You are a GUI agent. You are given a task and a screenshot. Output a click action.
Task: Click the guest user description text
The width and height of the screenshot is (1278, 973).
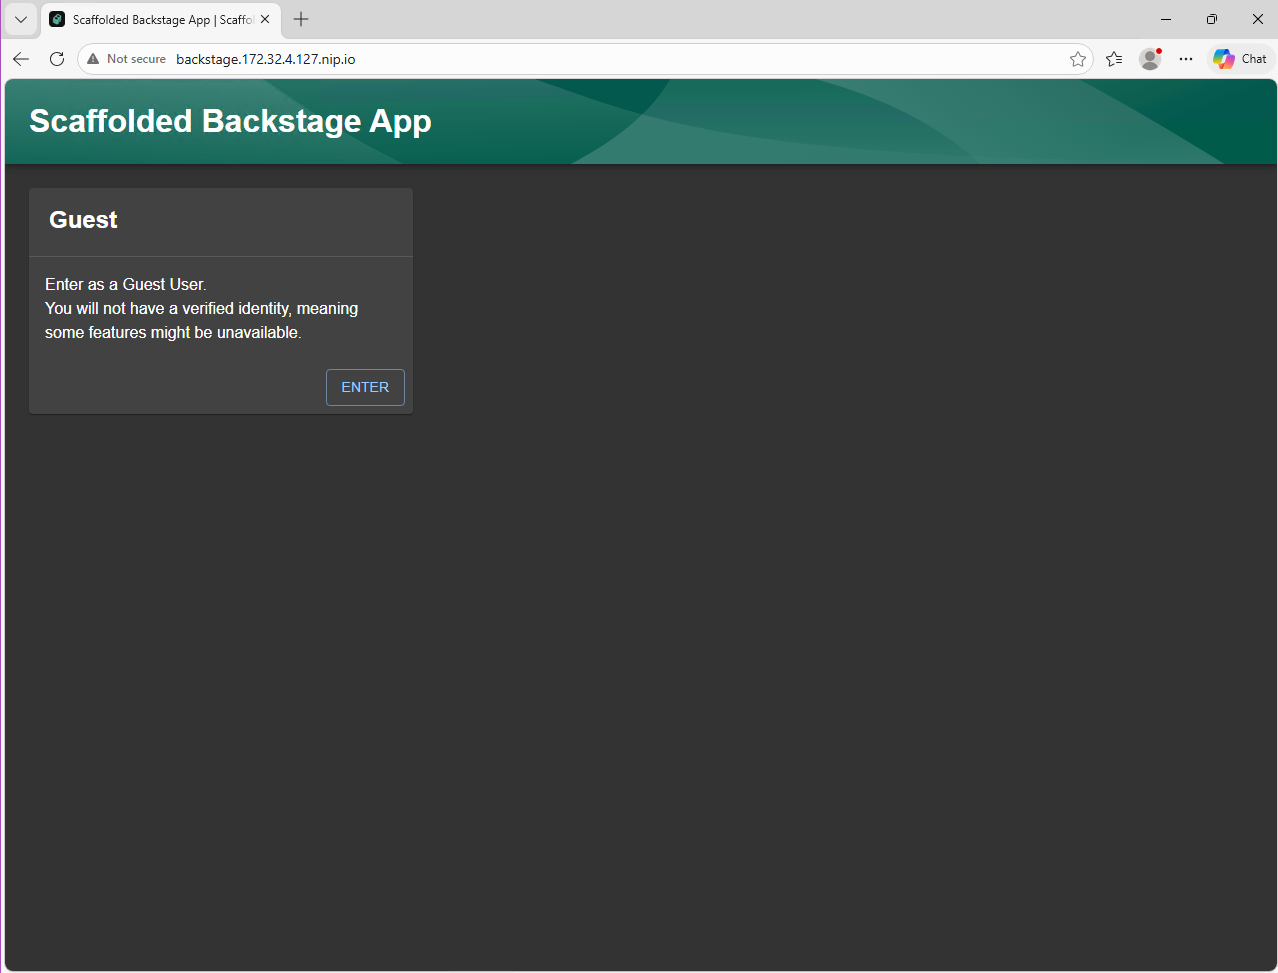[201, 308]
